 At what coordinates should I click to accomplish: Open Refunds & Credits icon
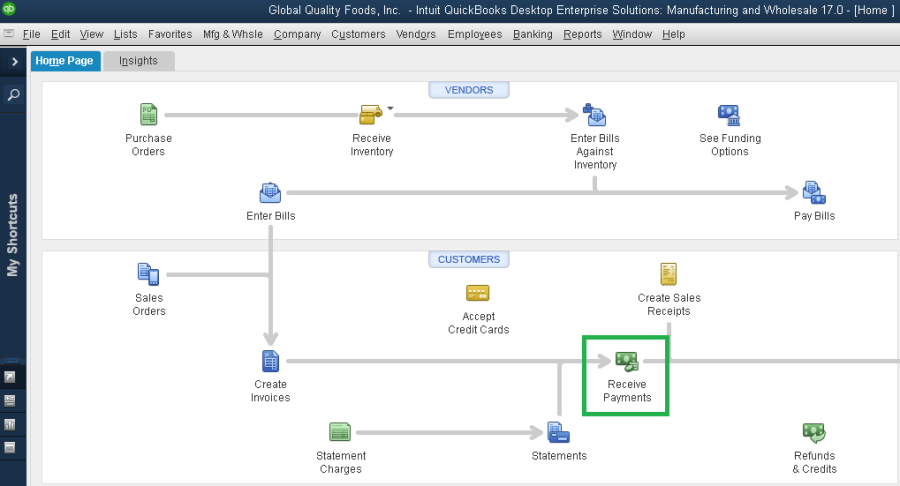(x=814, y=432)
